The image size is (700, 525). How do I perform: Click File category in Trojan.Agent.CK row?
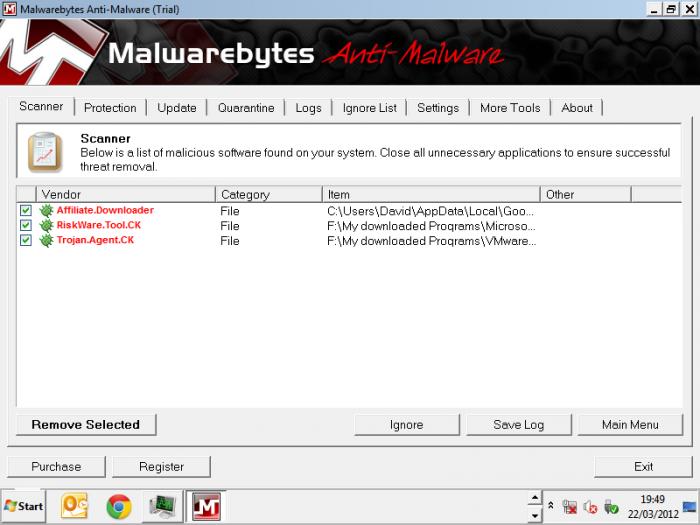pos(230,241)
